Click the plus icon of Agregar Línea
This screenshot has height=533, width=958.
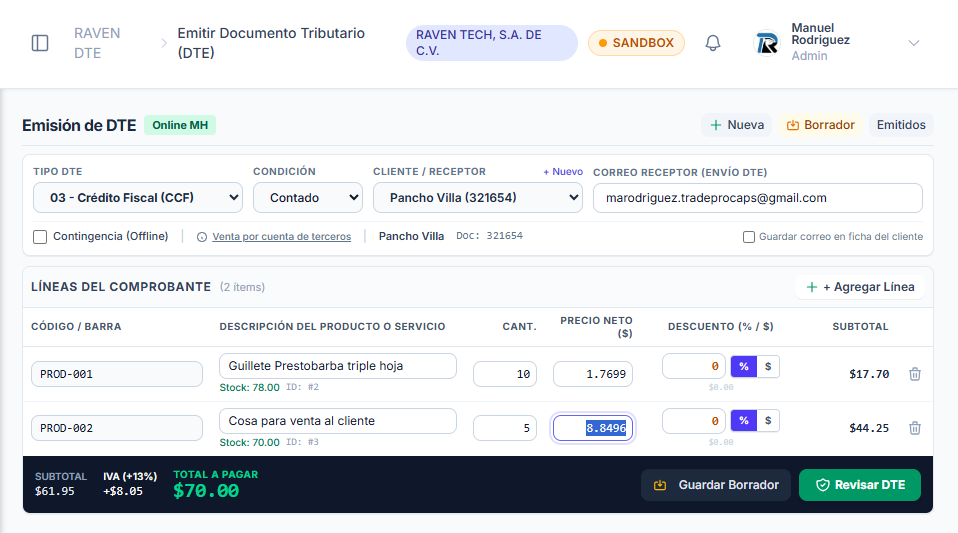812,287
